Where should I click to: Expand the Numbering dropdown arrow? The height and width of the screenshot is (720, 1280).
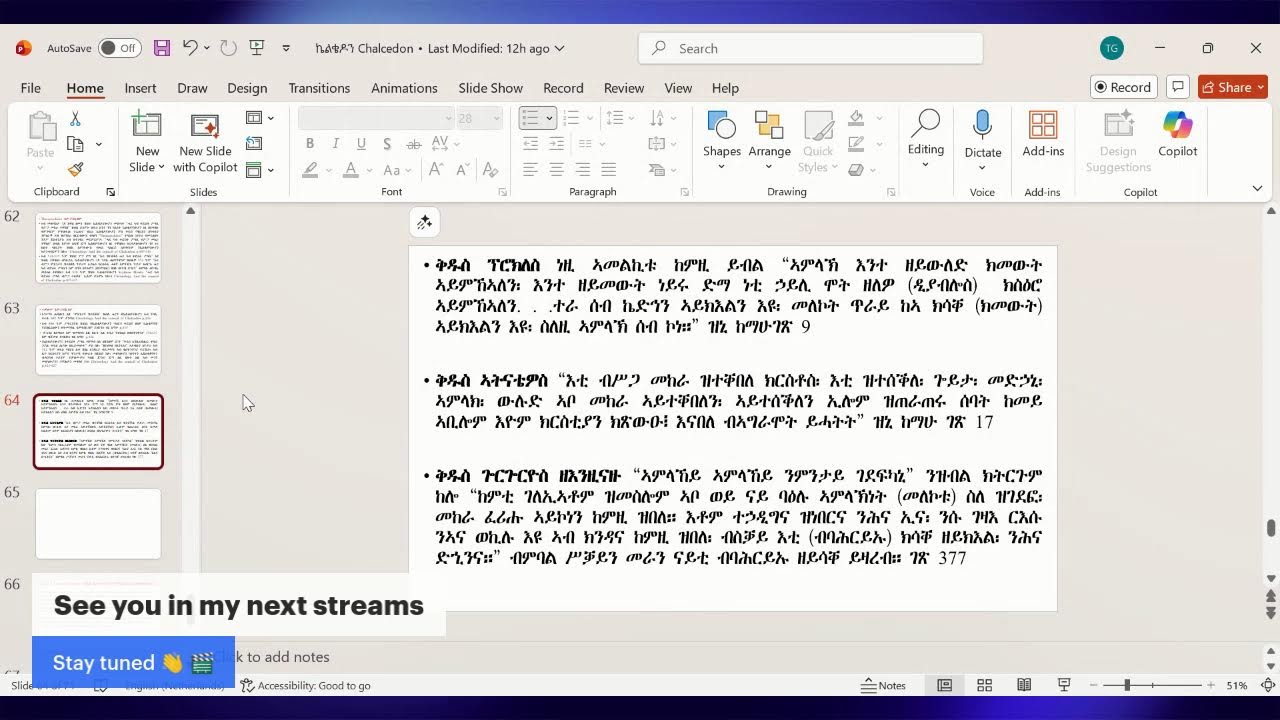click(590, 118)
